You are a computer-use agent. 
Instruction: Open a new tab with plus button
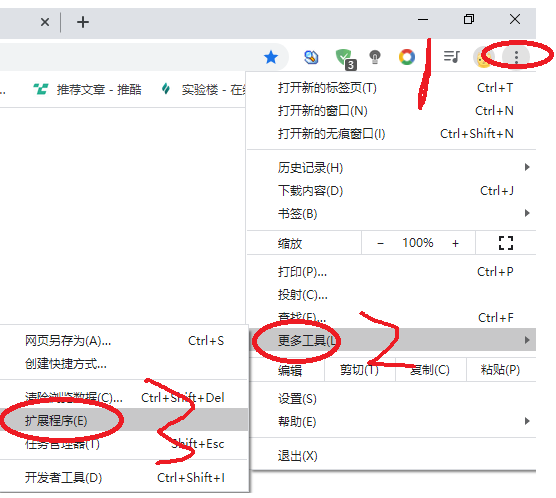[83, 22]
